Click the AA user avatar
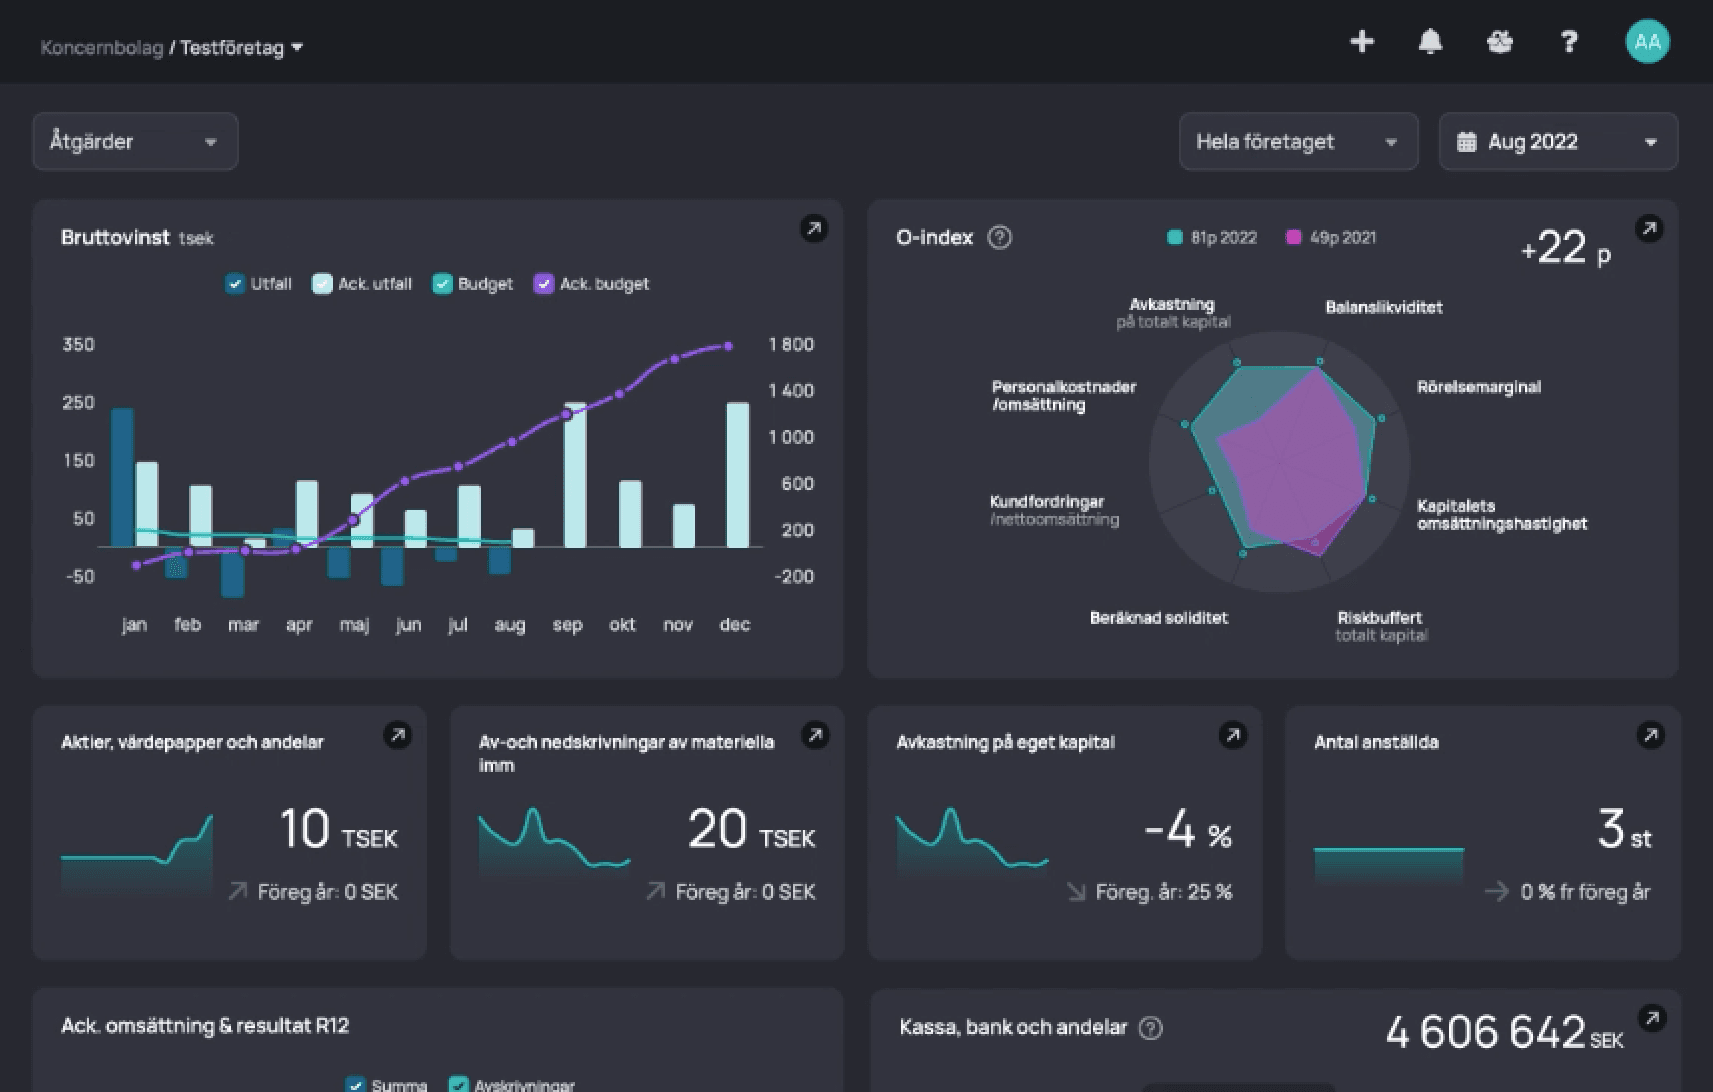Viewport: 1713px width, 1092px height. click(x=1647, y=42)
